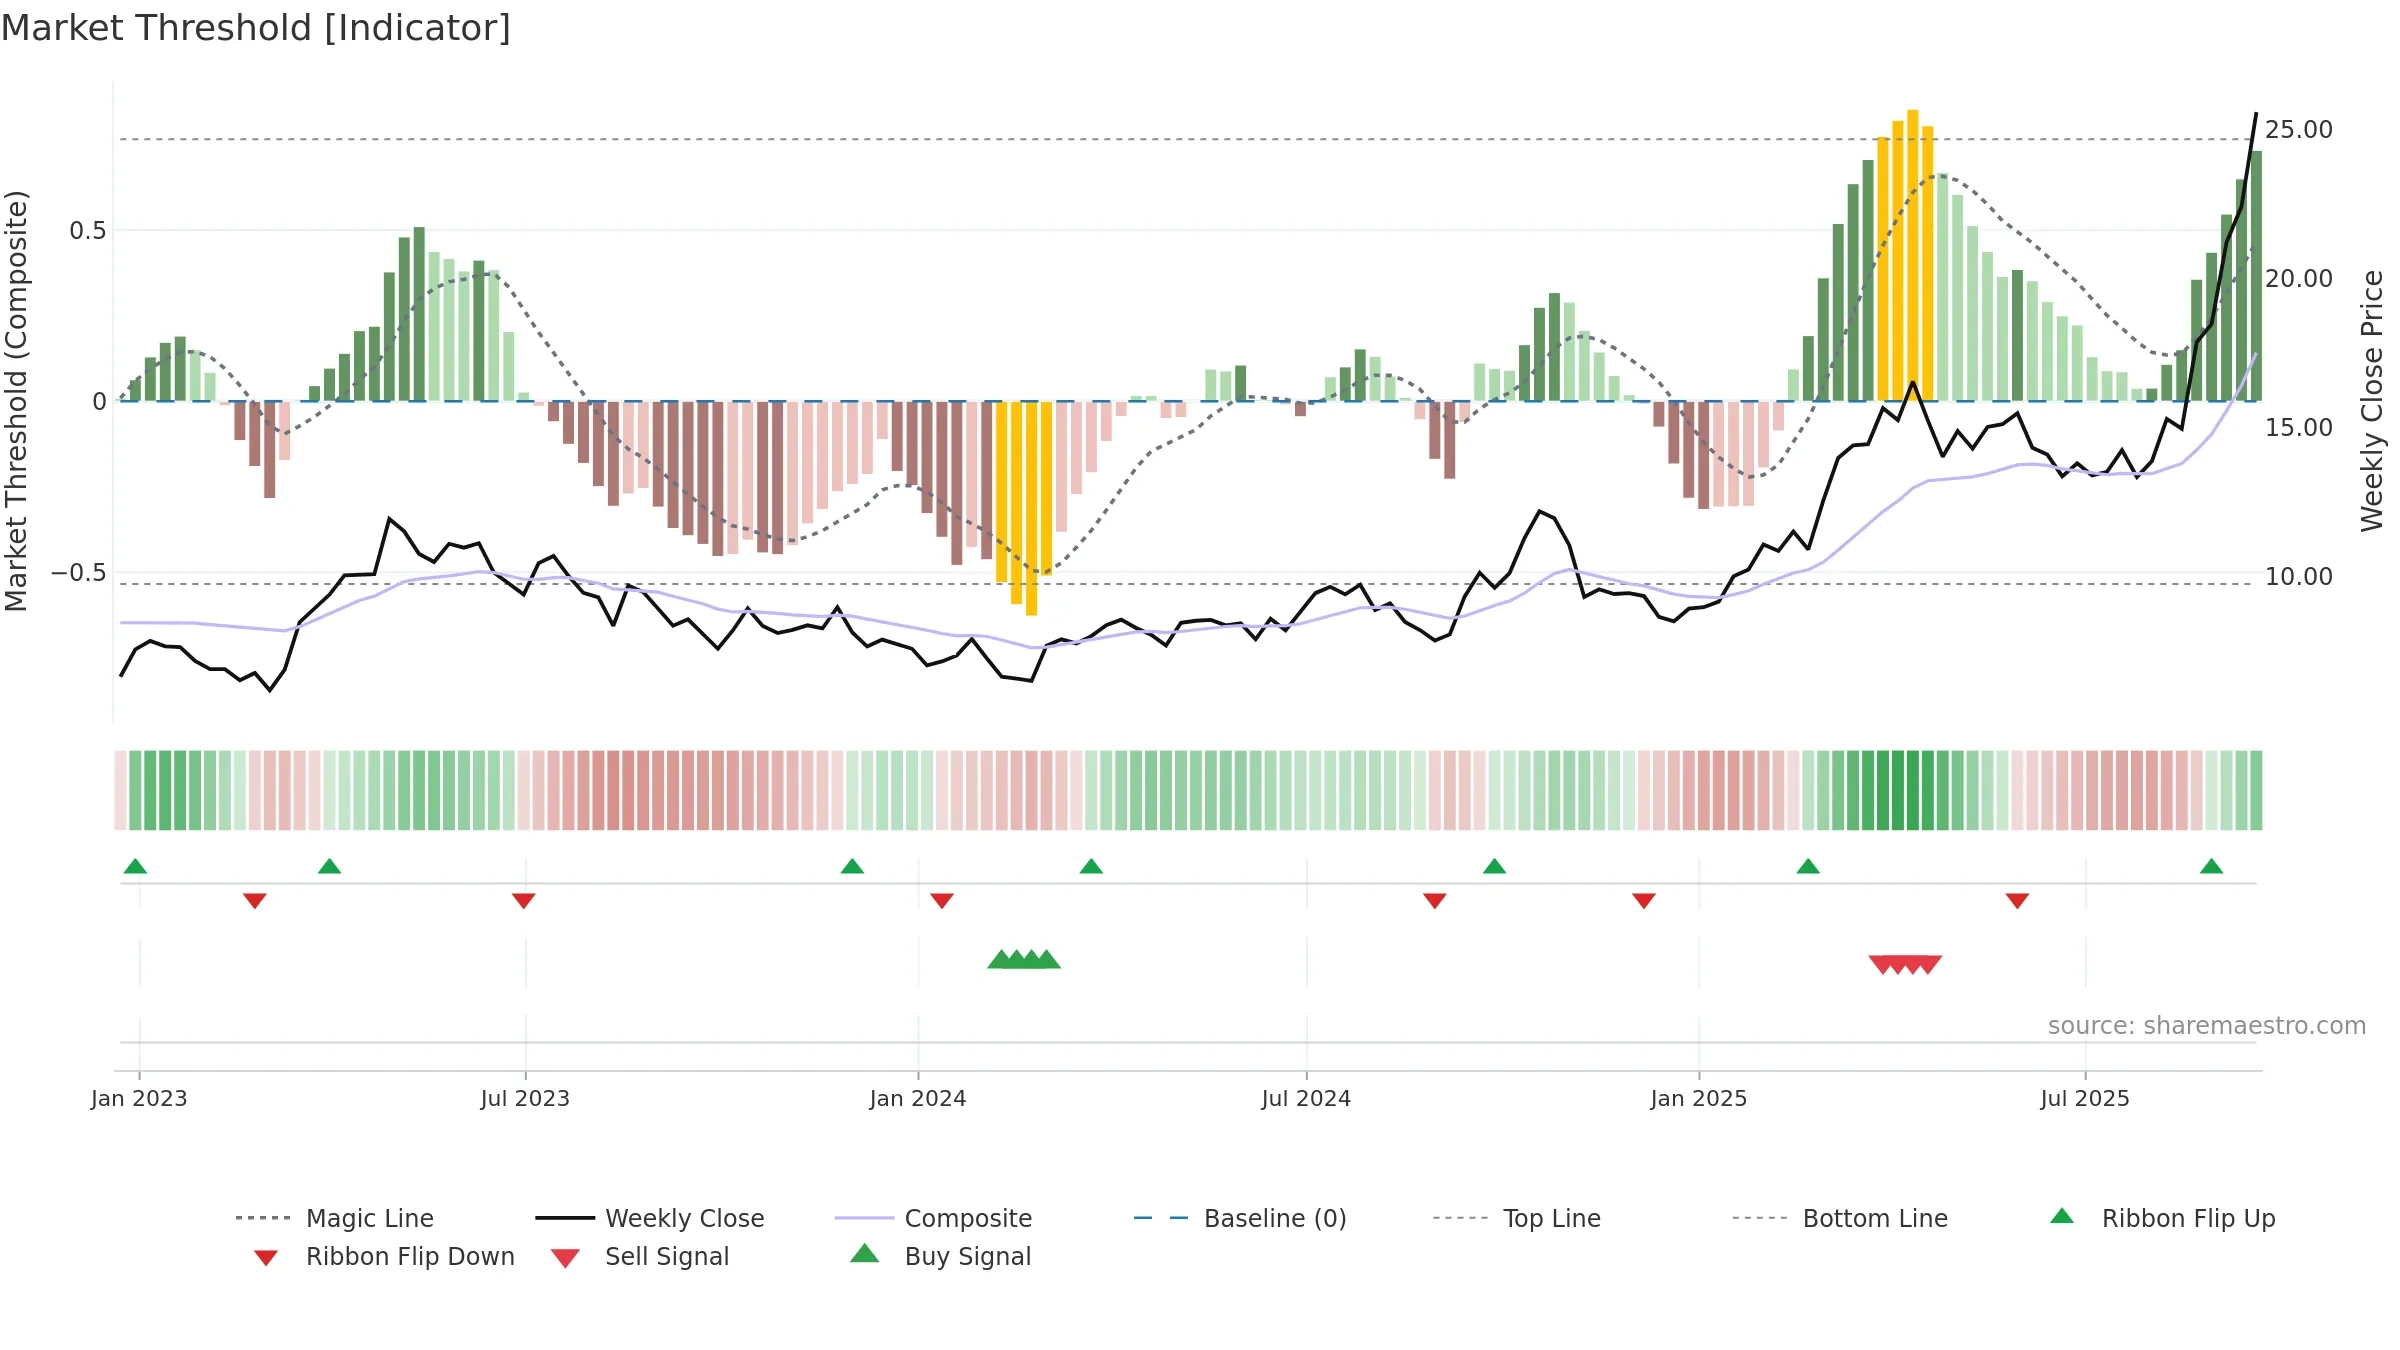Click the 20.00 price axis label
This screenshot has width=2400, height=1350.
tap(2299, 279)
